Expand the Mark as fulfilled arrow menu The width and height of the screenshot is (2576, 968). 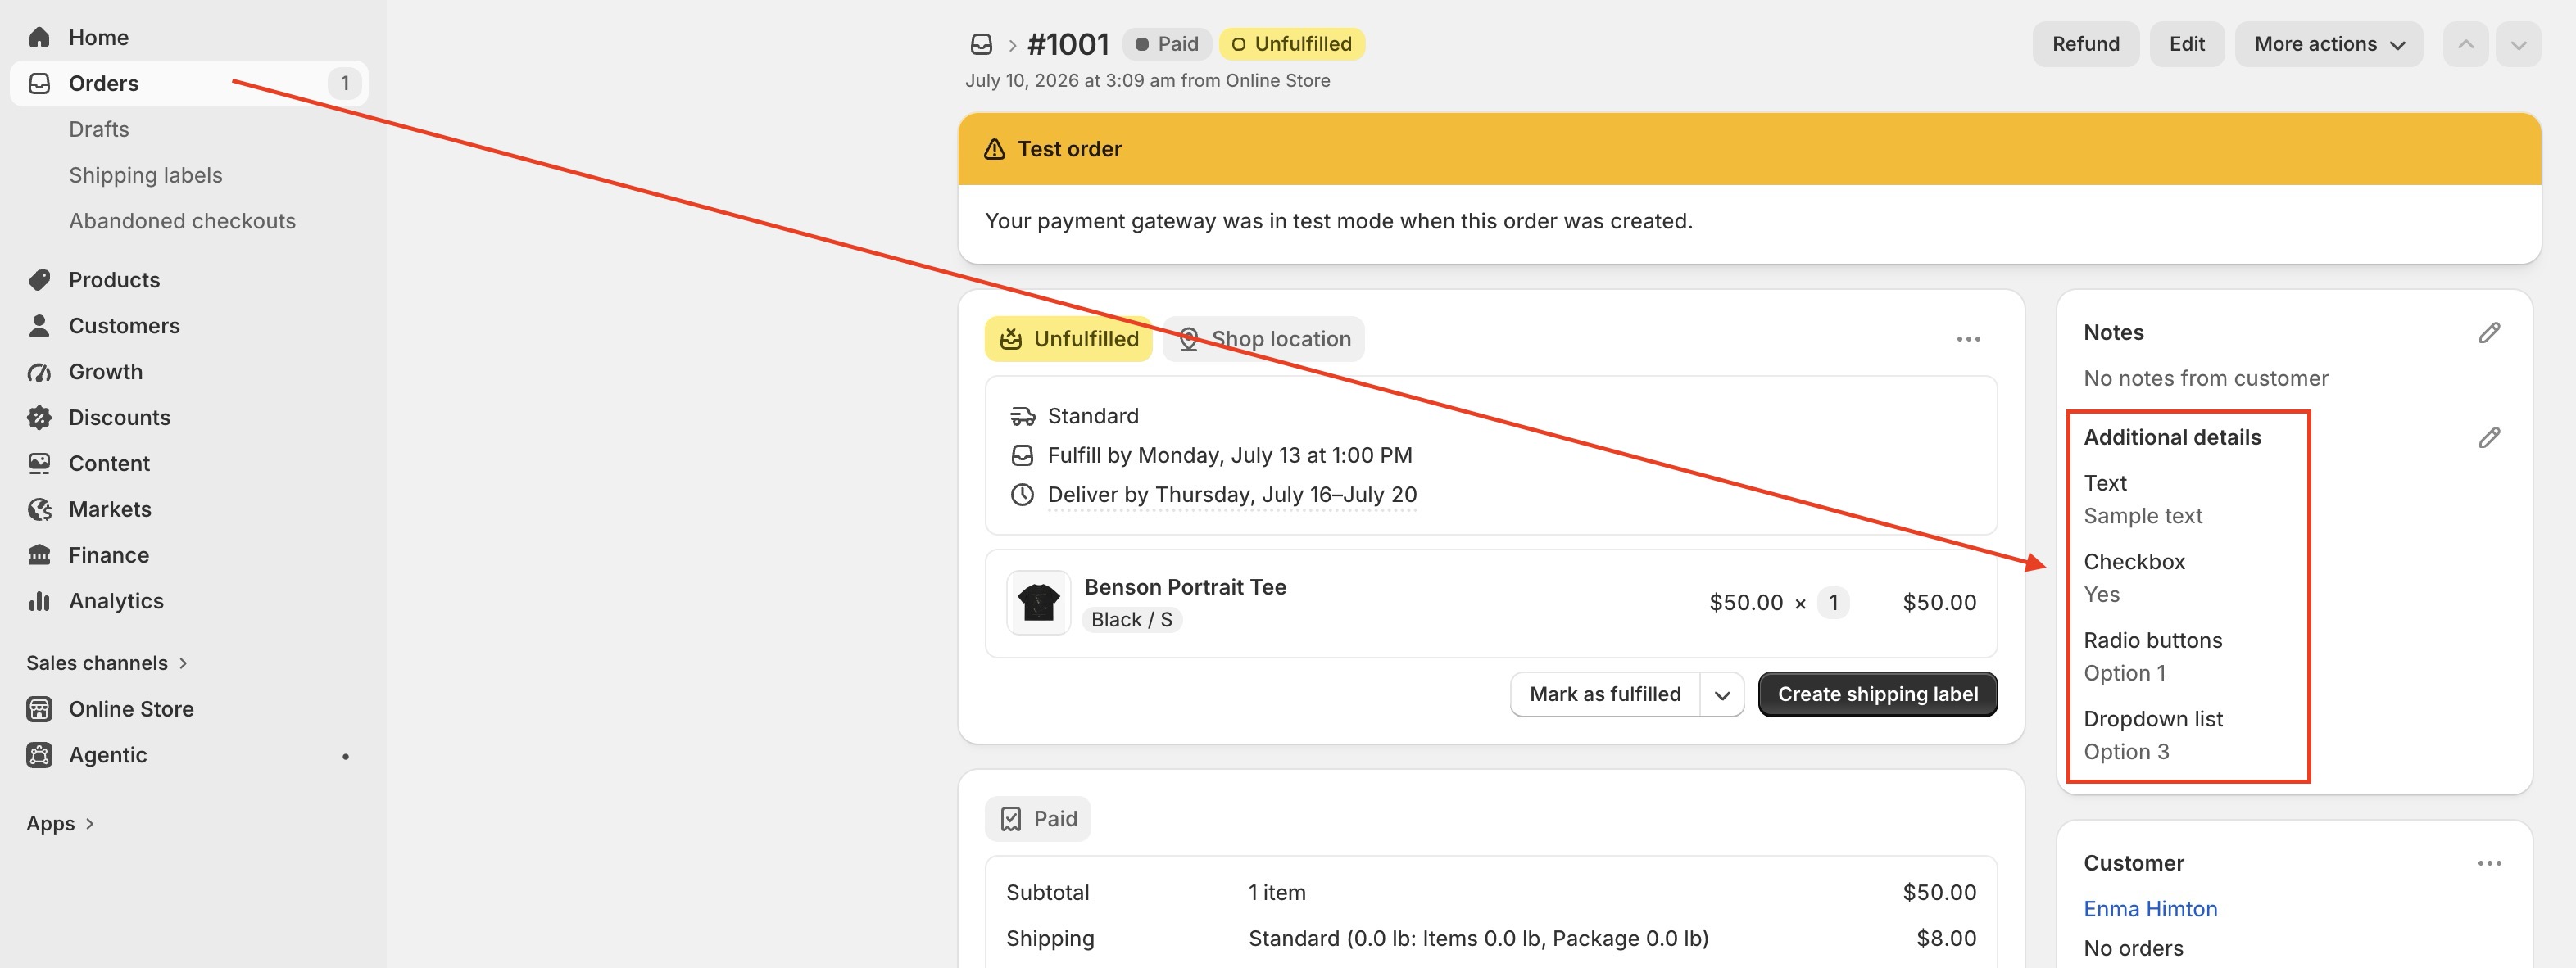[x=1722, y=695]
